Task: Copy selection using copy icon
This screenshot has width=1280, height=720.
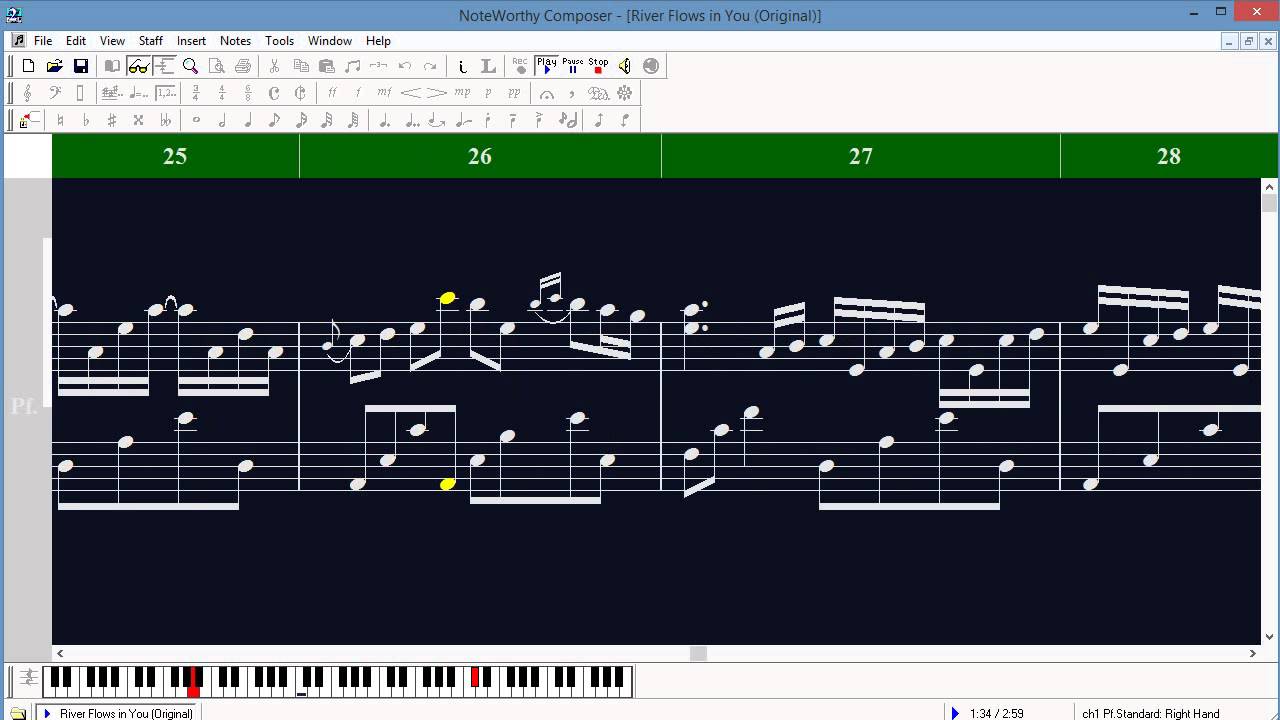Action: point(300,66)
